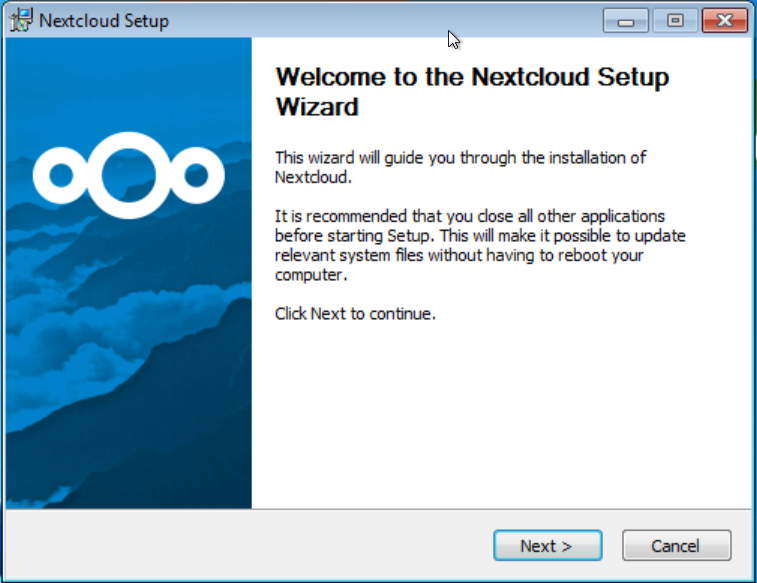Click the Nextcloud installer icon in title bar
The image size is (757, 583).
click(x=20, y=20)
